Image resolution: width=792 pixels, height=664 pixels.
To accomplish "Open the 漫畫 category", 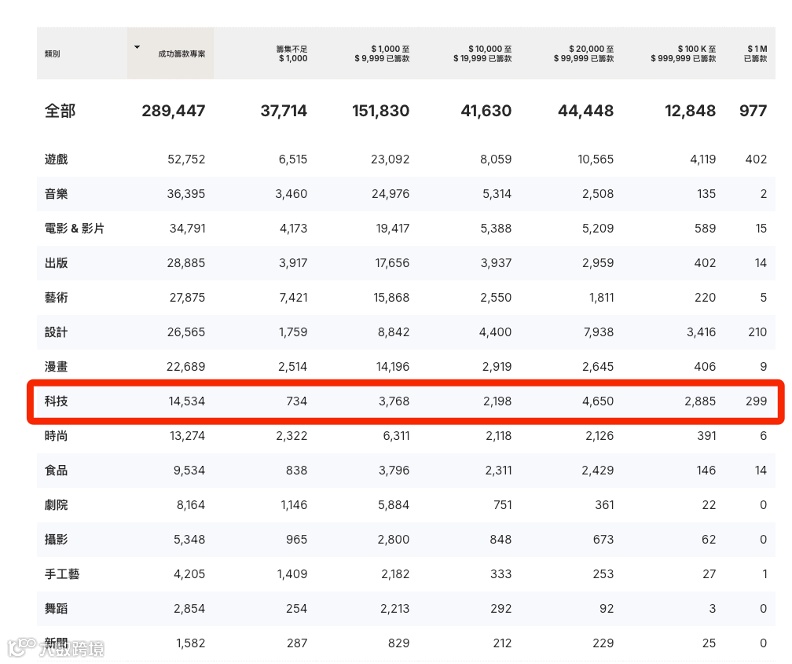I will click(x=56, y=367).
